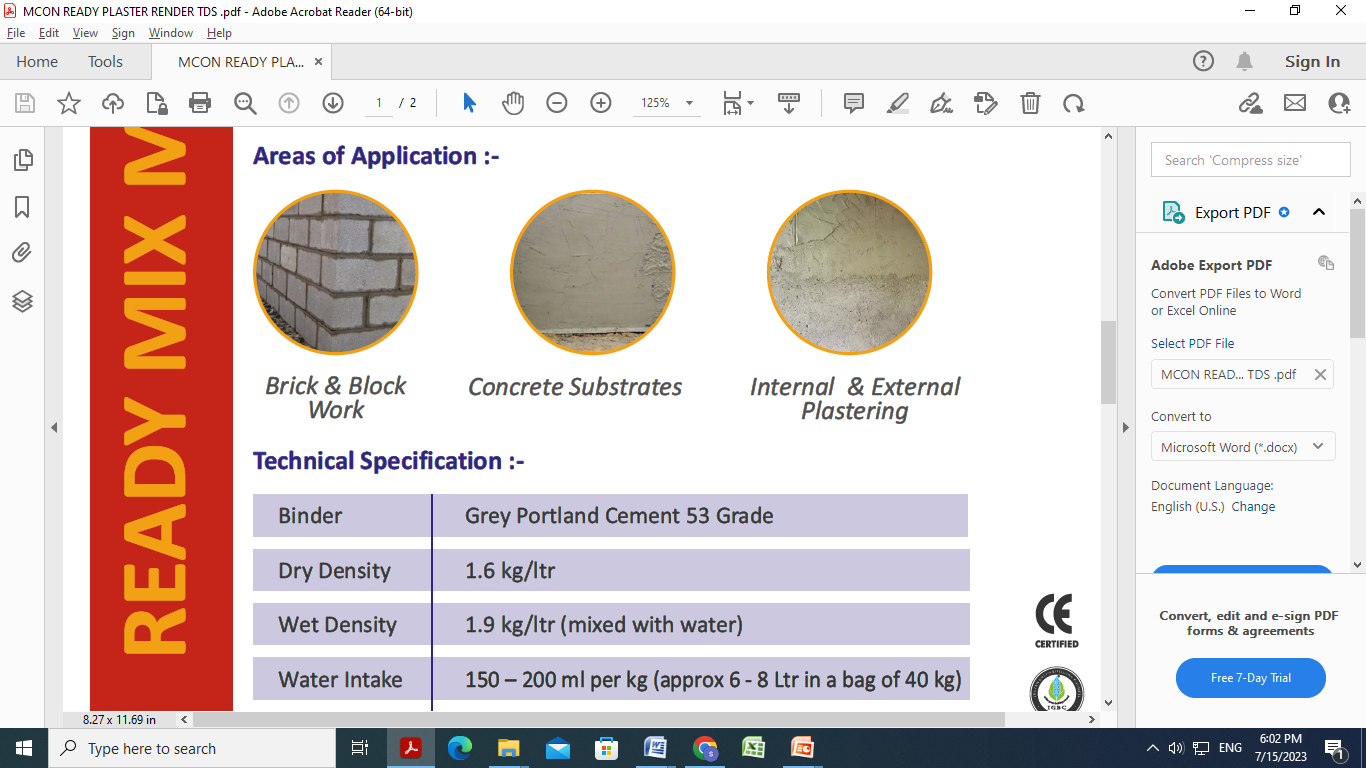Open the Window menu
The width and height of the screenshot is (1366, 768).
pos(171,33)
